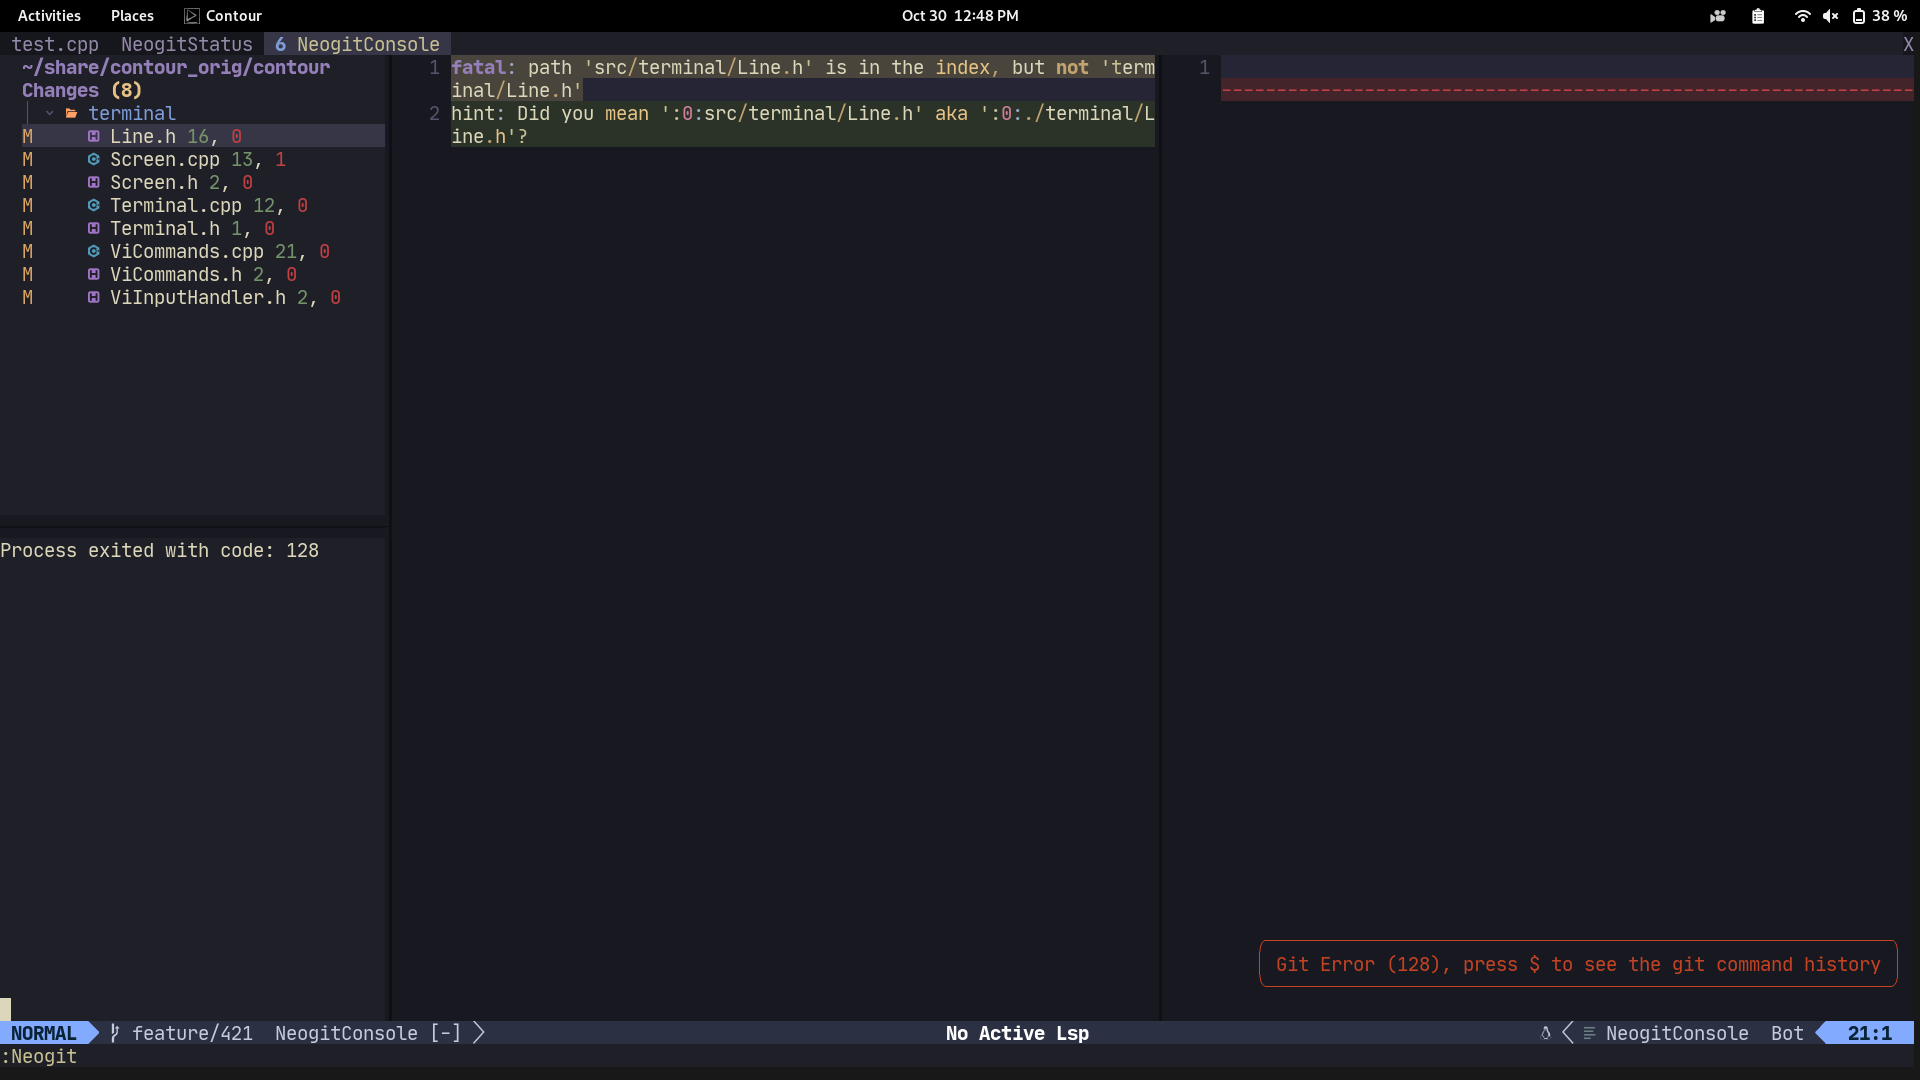Click the header icon beside ViCommands.h
Screen dimensions: 1920x1080
pos(93,275)
